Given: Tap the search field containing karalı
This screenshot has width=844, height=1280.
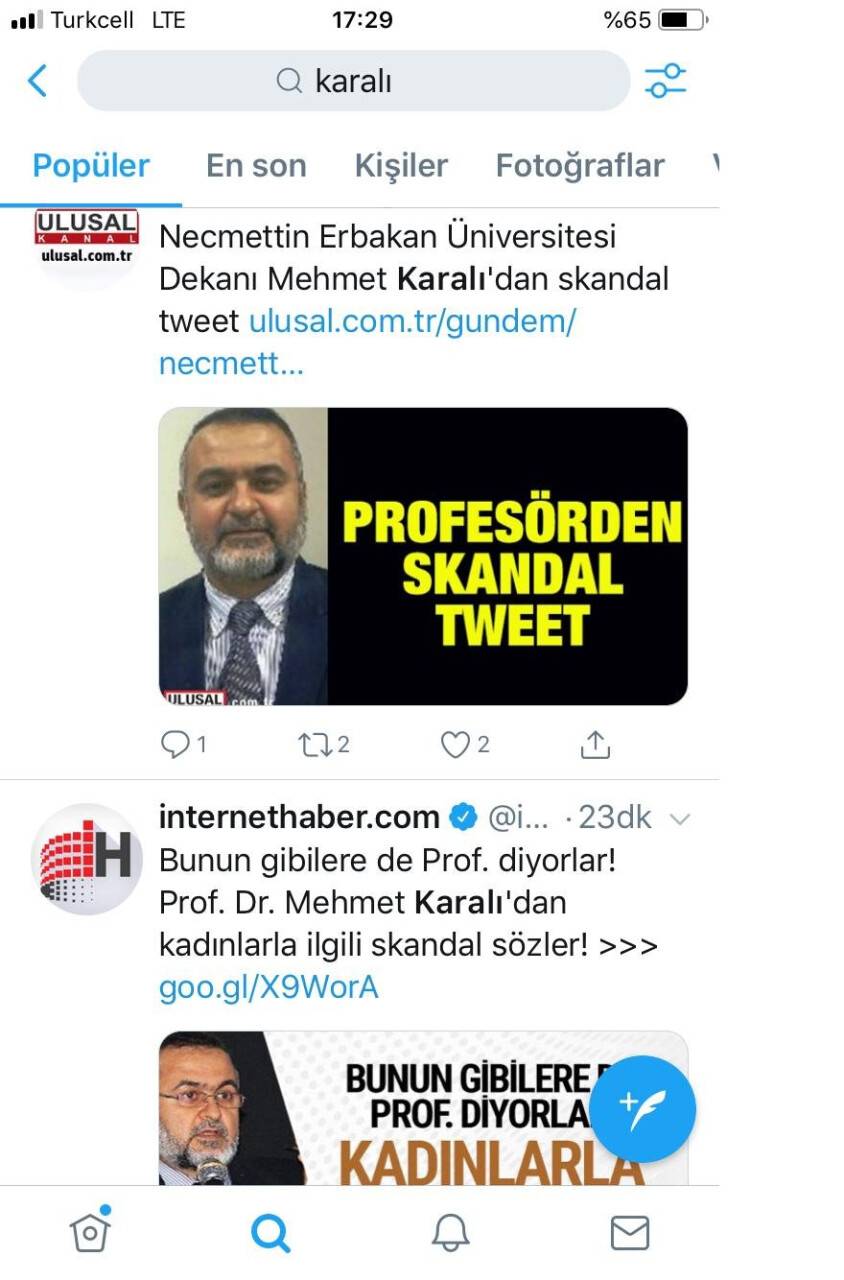Looking at the screenshot, I should click(354, 81).
